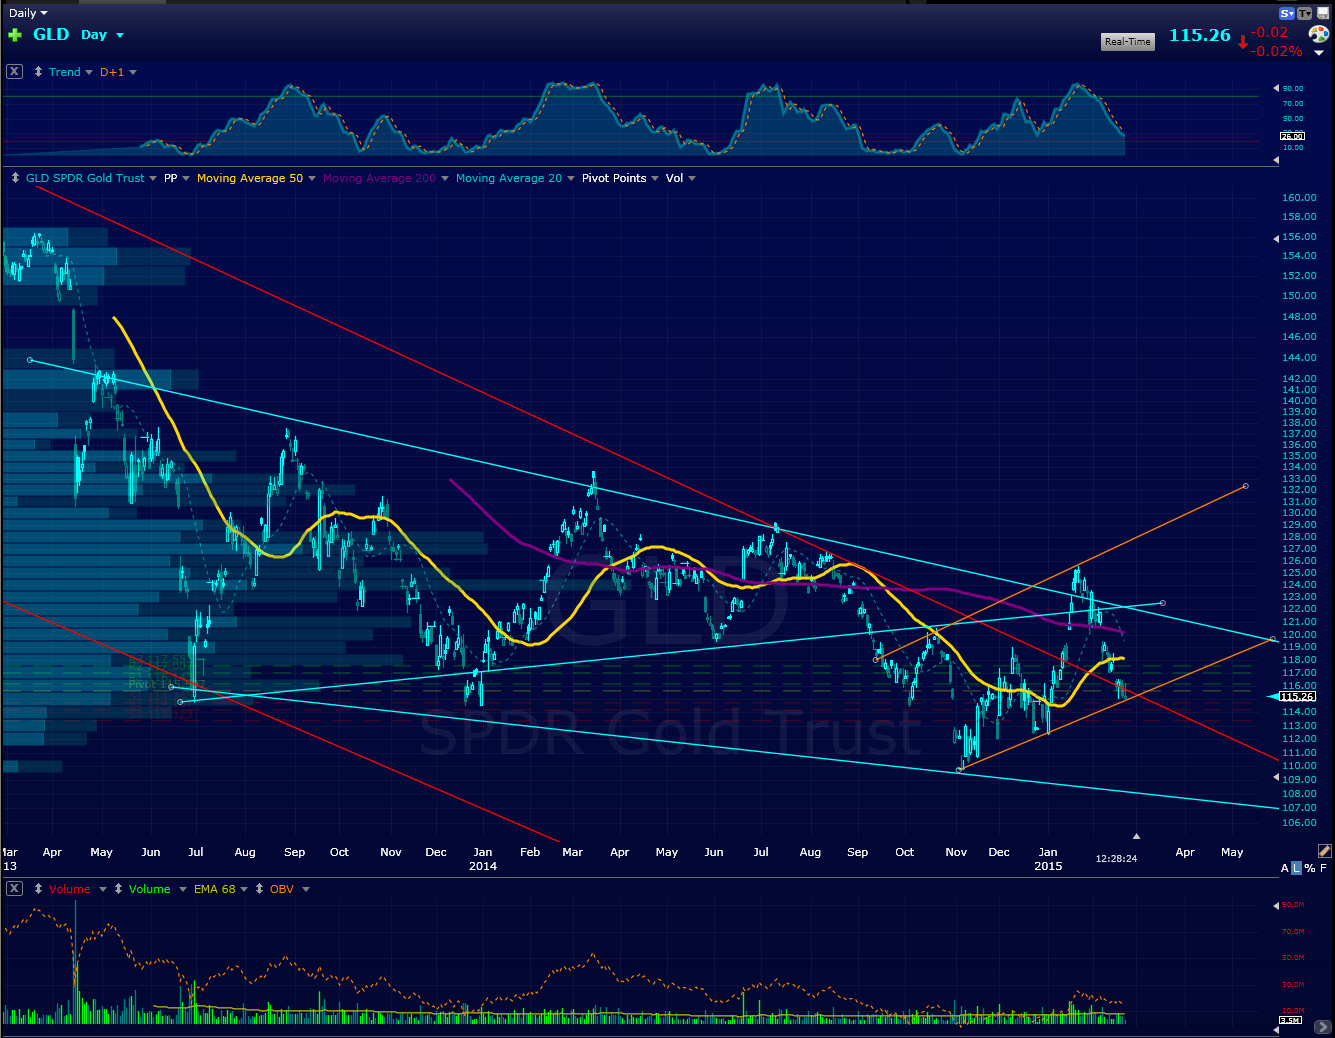Click the drawing pencil icon near the date axis
1335x1038 pixels.
[1324, 851]
